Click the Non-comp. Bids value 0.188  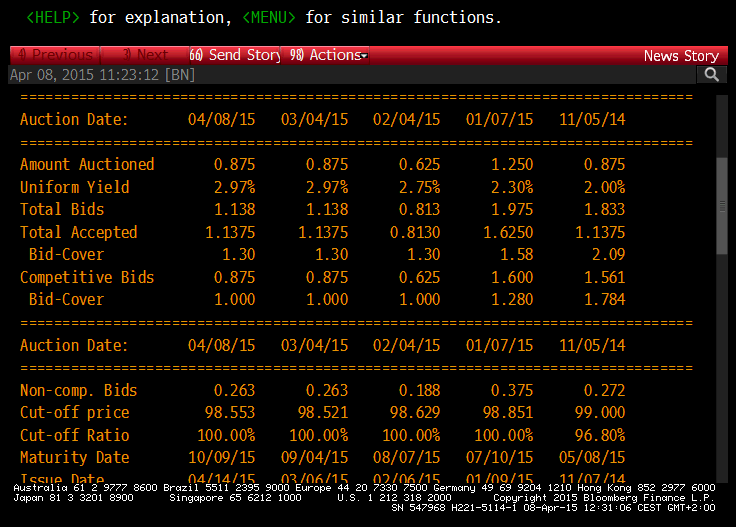[420, 390]
